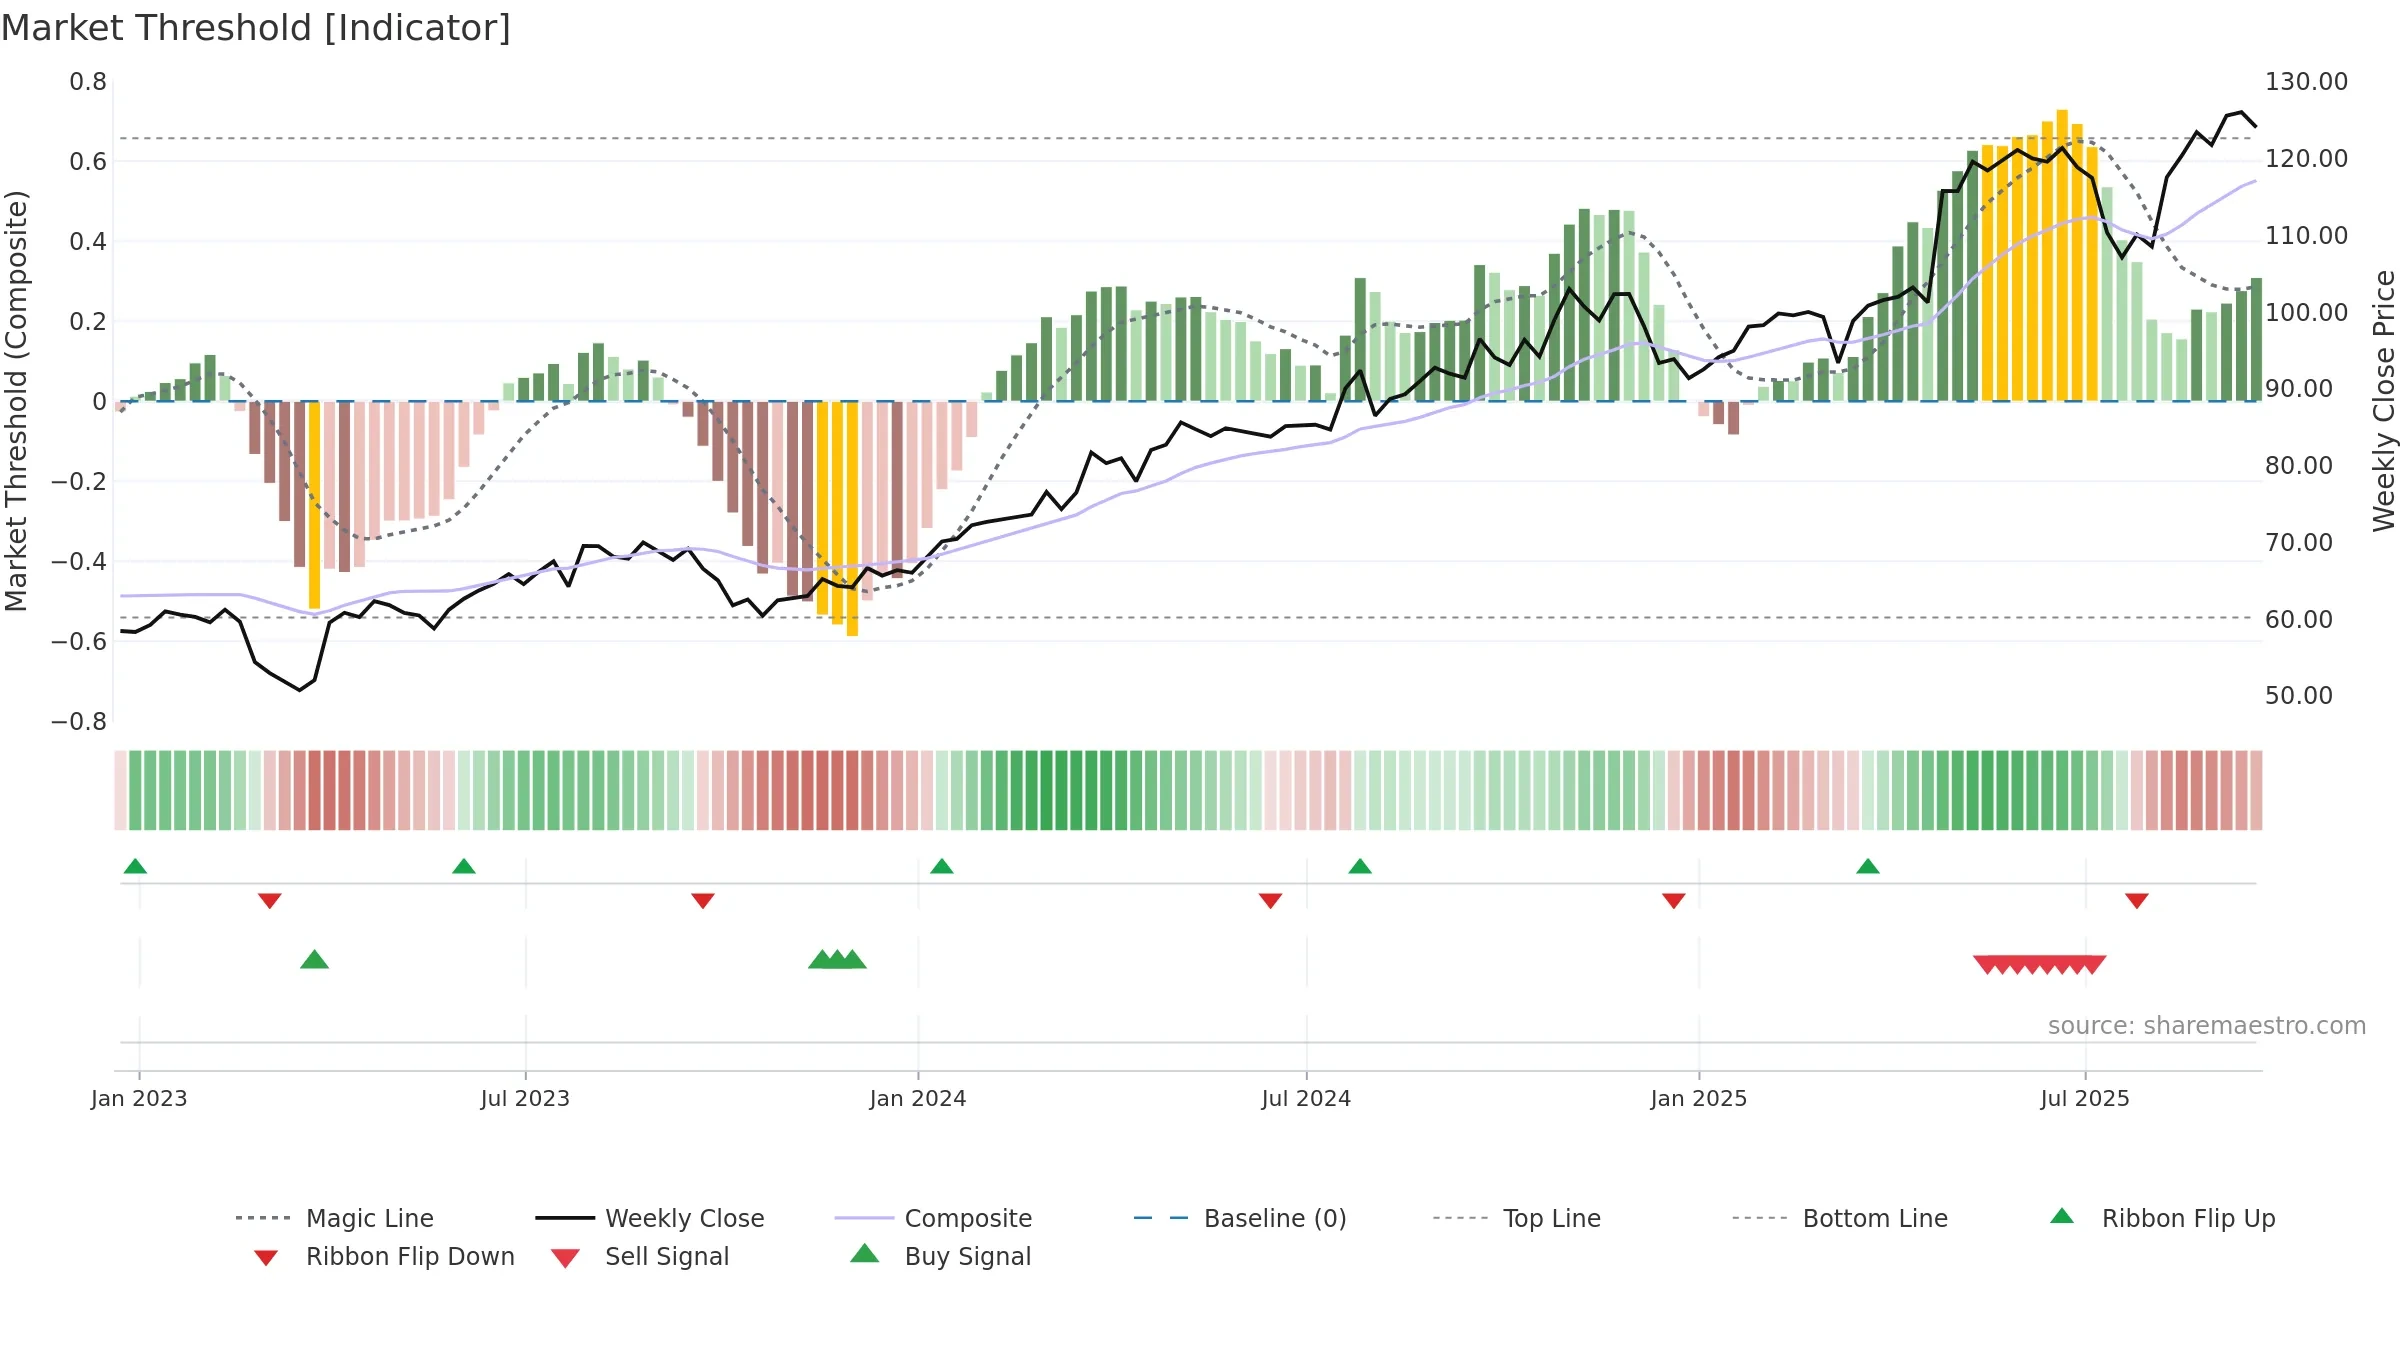Click the Jul 2025 x-axis label
This screenshot has height=1350, width=2400.
pos(2085,1098)
